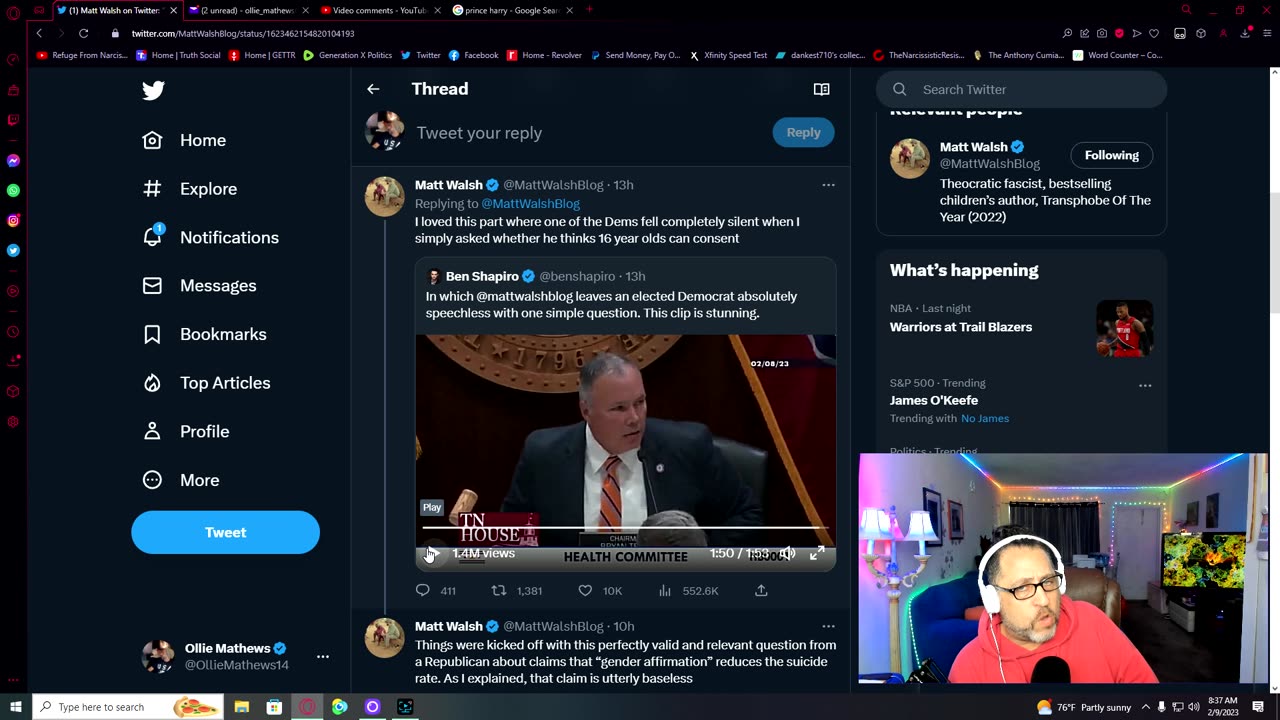The image size is (1280, 720).
Task: Go back with the Thread arrow
Action: tap(373, 89)
